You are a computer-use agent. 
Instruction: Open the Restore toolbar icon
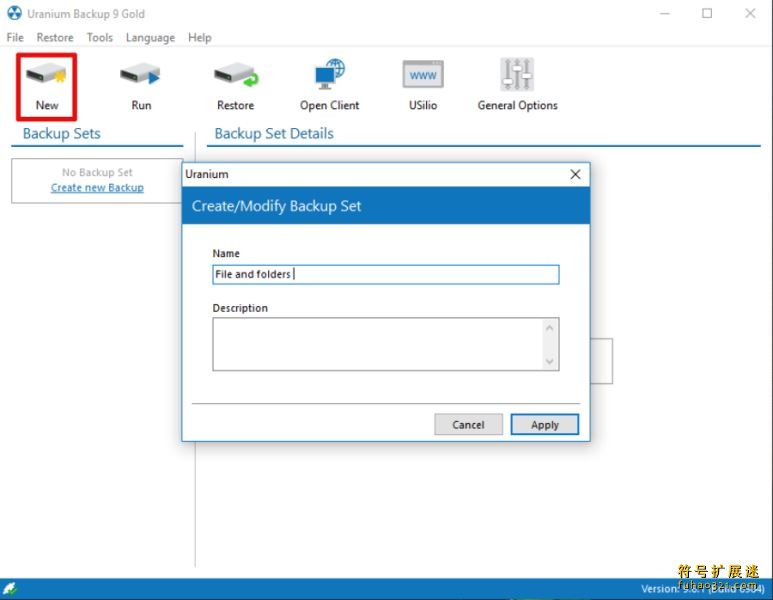236,75
